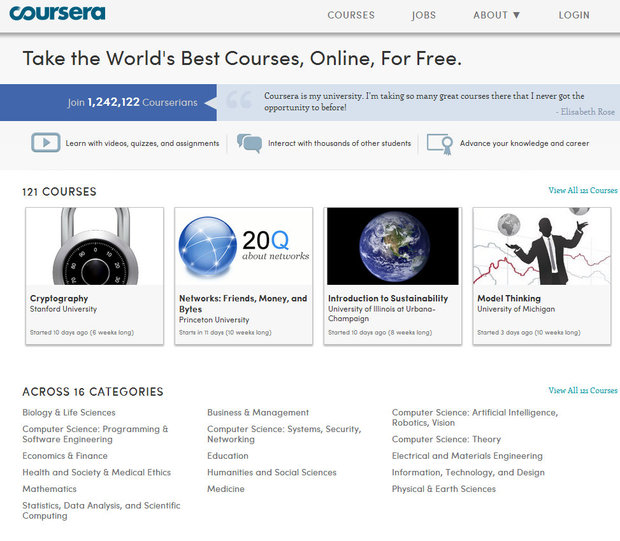
Task: Go to the JOBS page
Action: point(423,15)
